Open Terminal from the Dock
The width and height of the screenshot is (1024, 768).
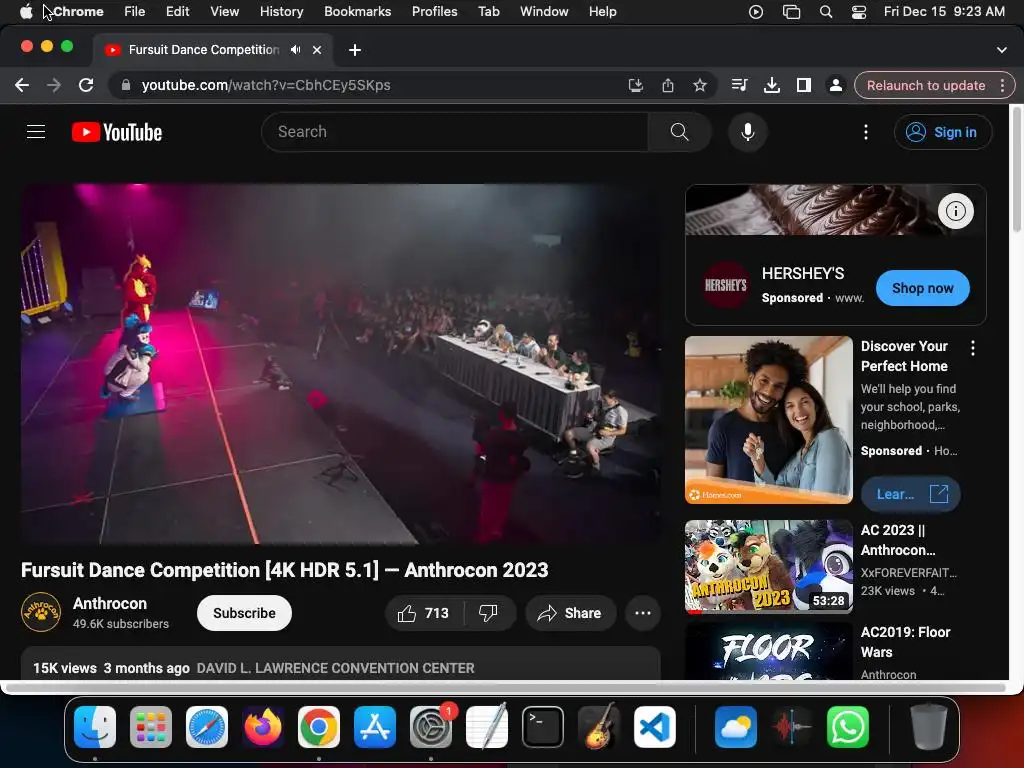pos(543,727)
